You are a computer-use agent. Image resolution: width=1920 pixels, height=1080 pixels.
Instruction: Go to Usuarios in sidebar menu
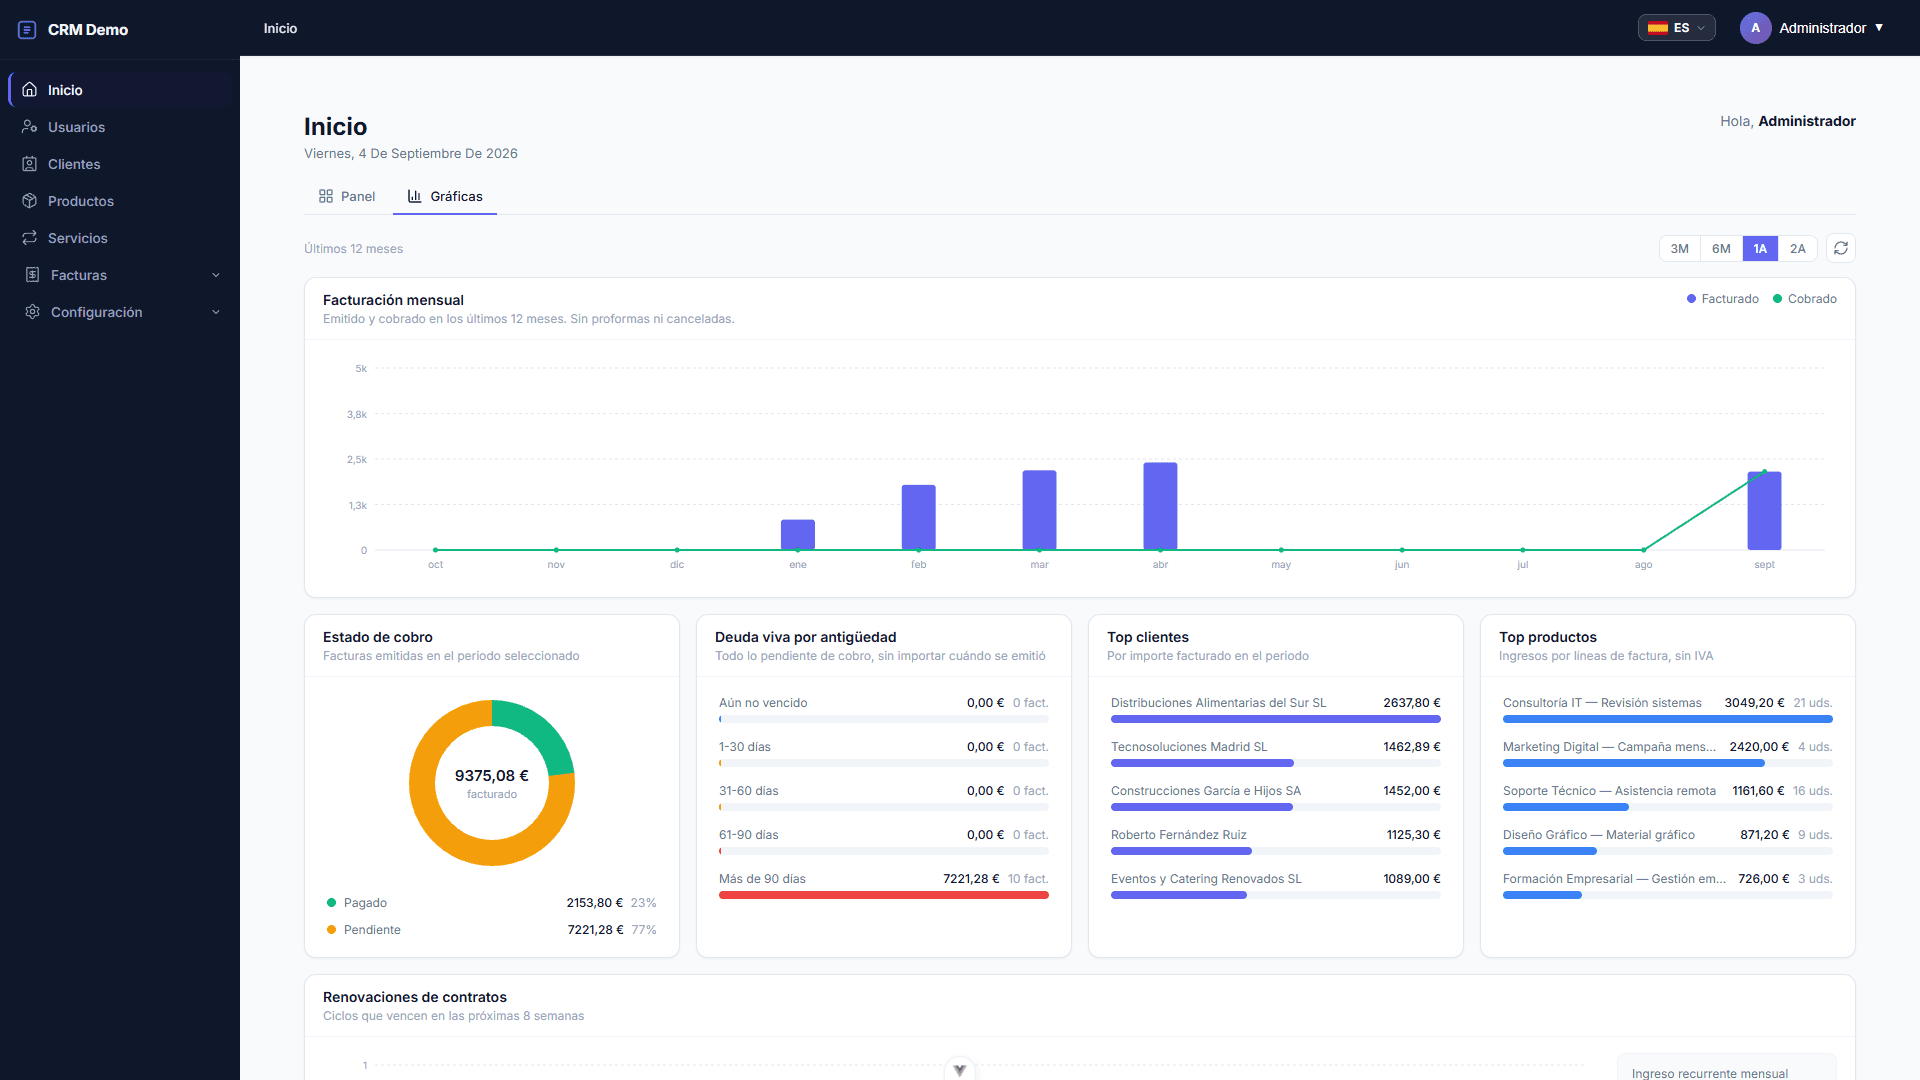[x=120, y=127]
